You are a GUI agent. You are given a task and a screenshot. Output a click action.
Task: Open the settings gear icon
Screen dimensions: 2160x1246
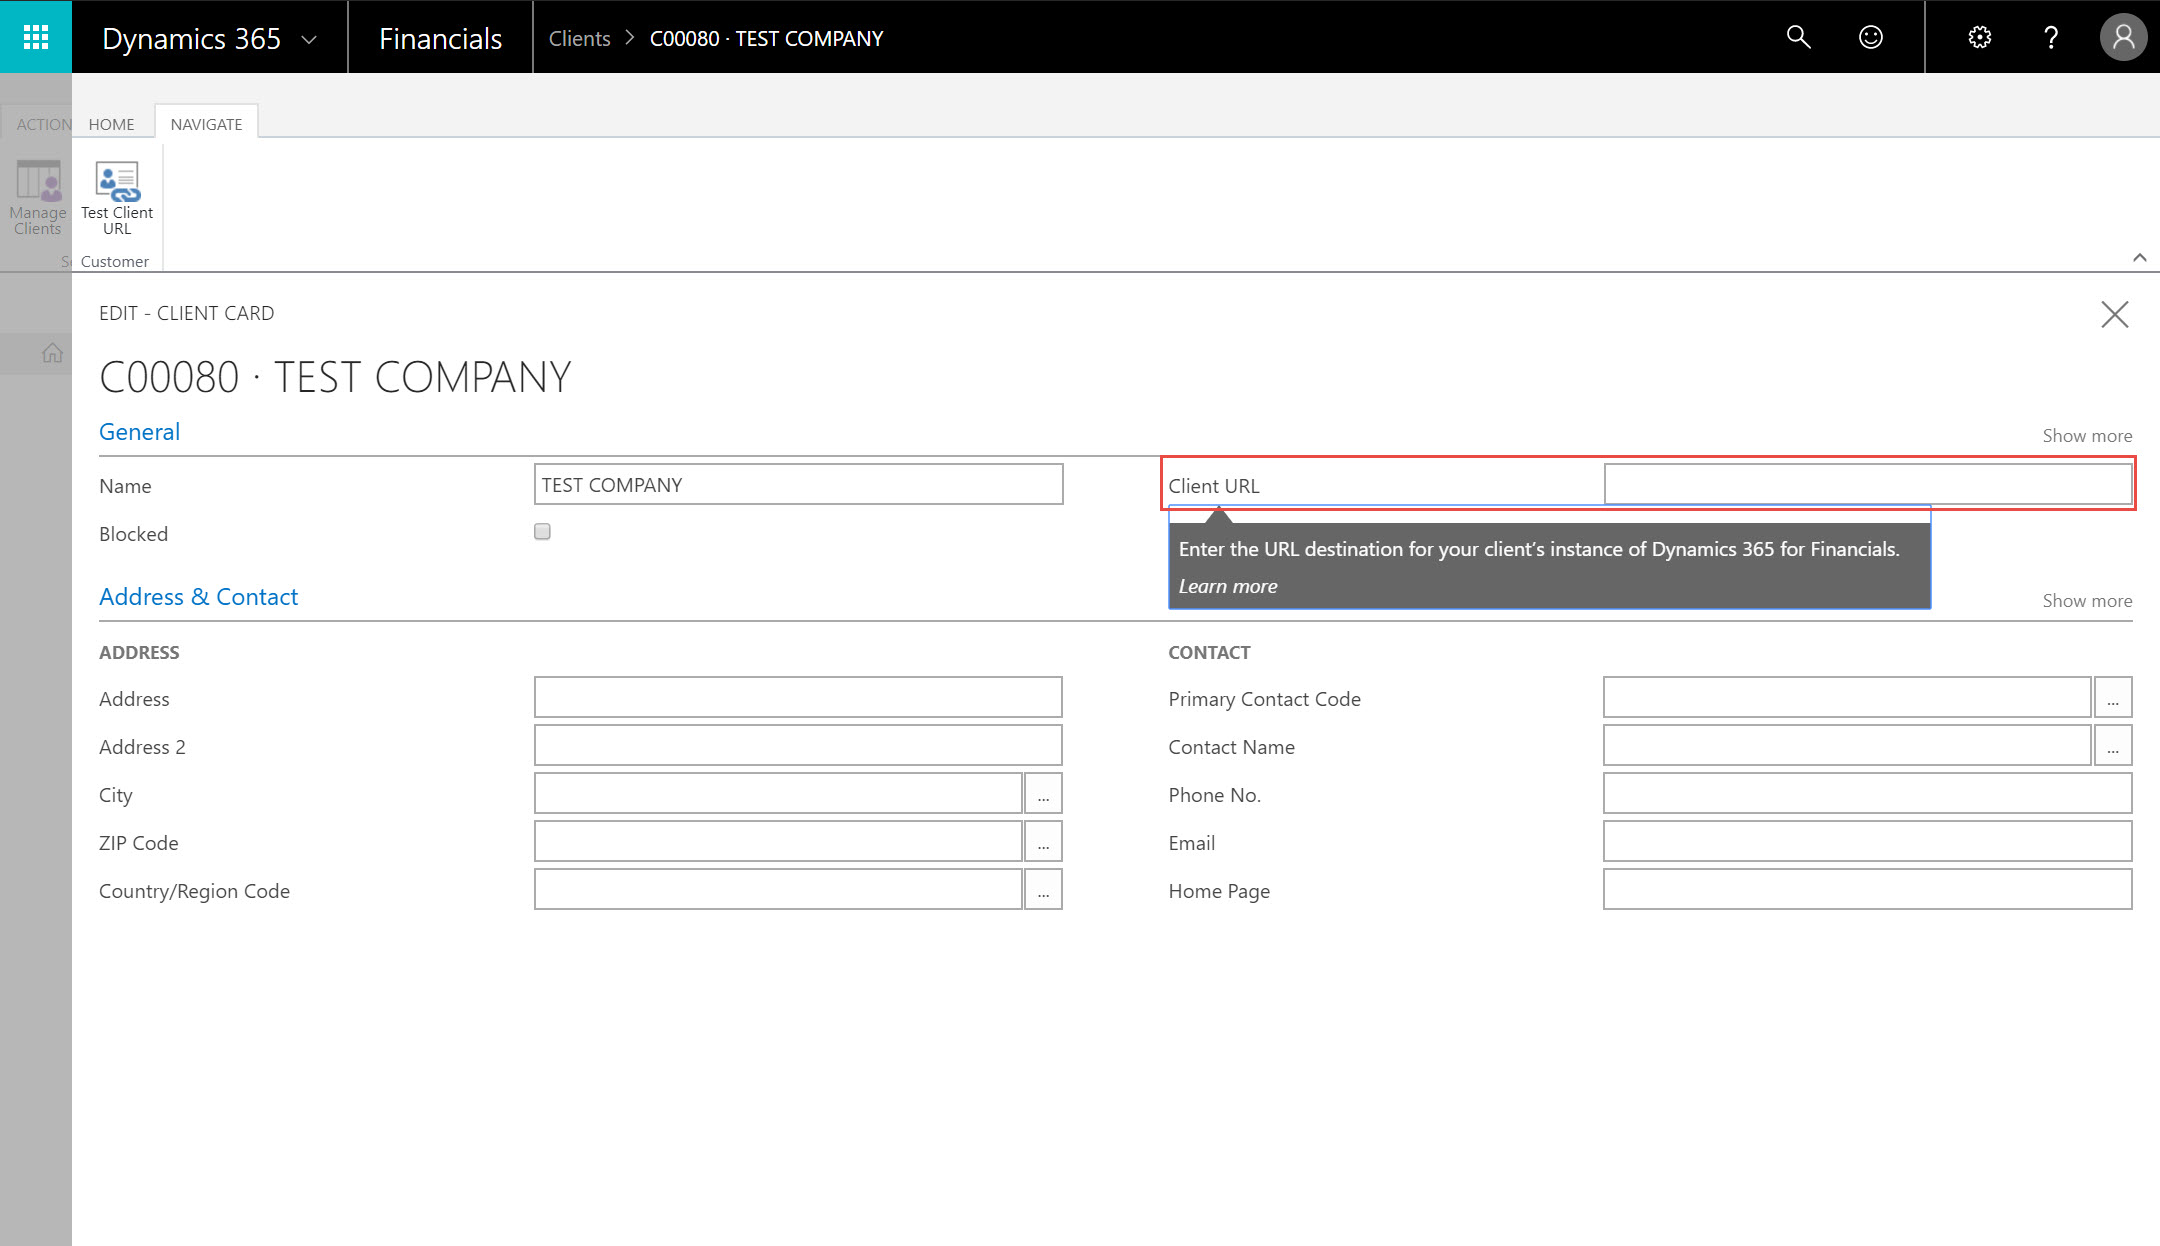click(1979, 37)
